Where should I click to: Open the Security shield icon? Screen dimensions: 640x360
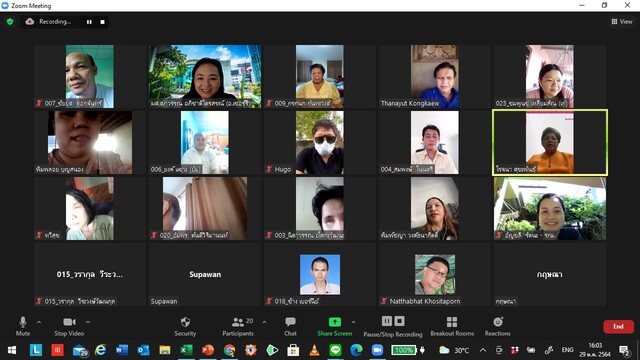point(185,322)
